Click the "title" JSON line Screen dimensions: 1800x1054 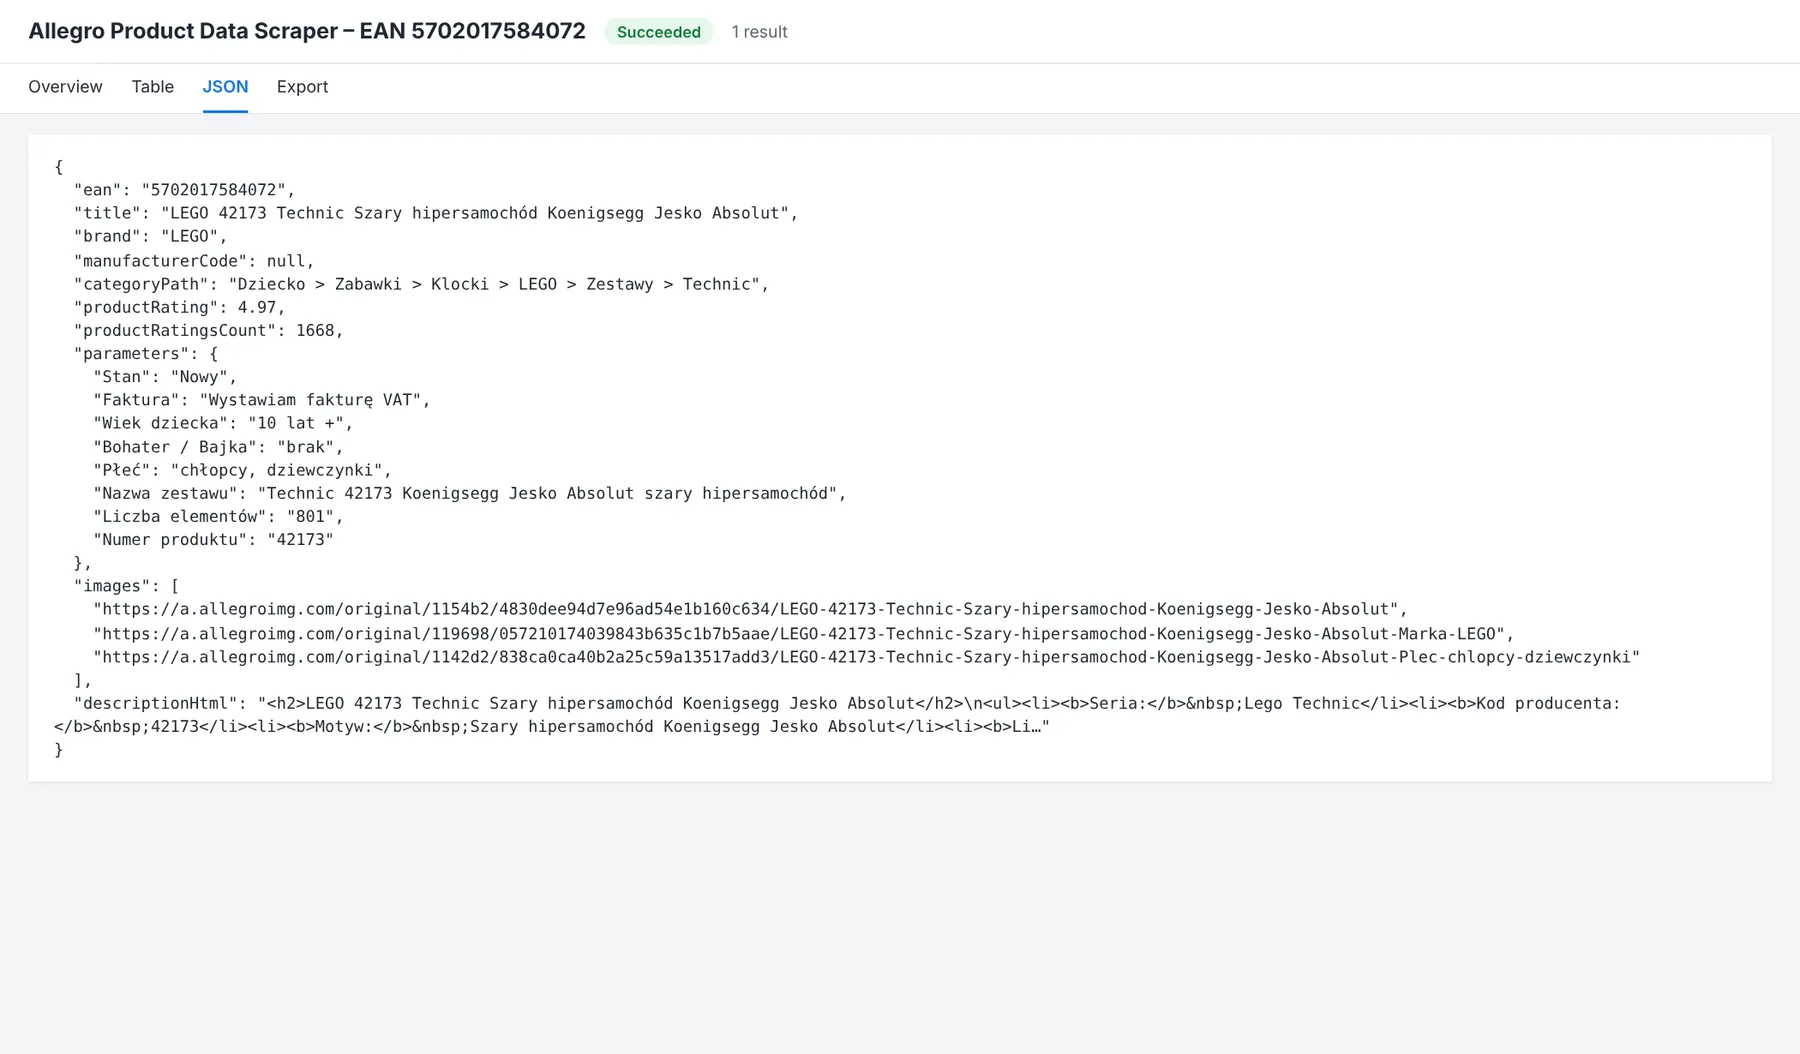(x=436, y=213)
